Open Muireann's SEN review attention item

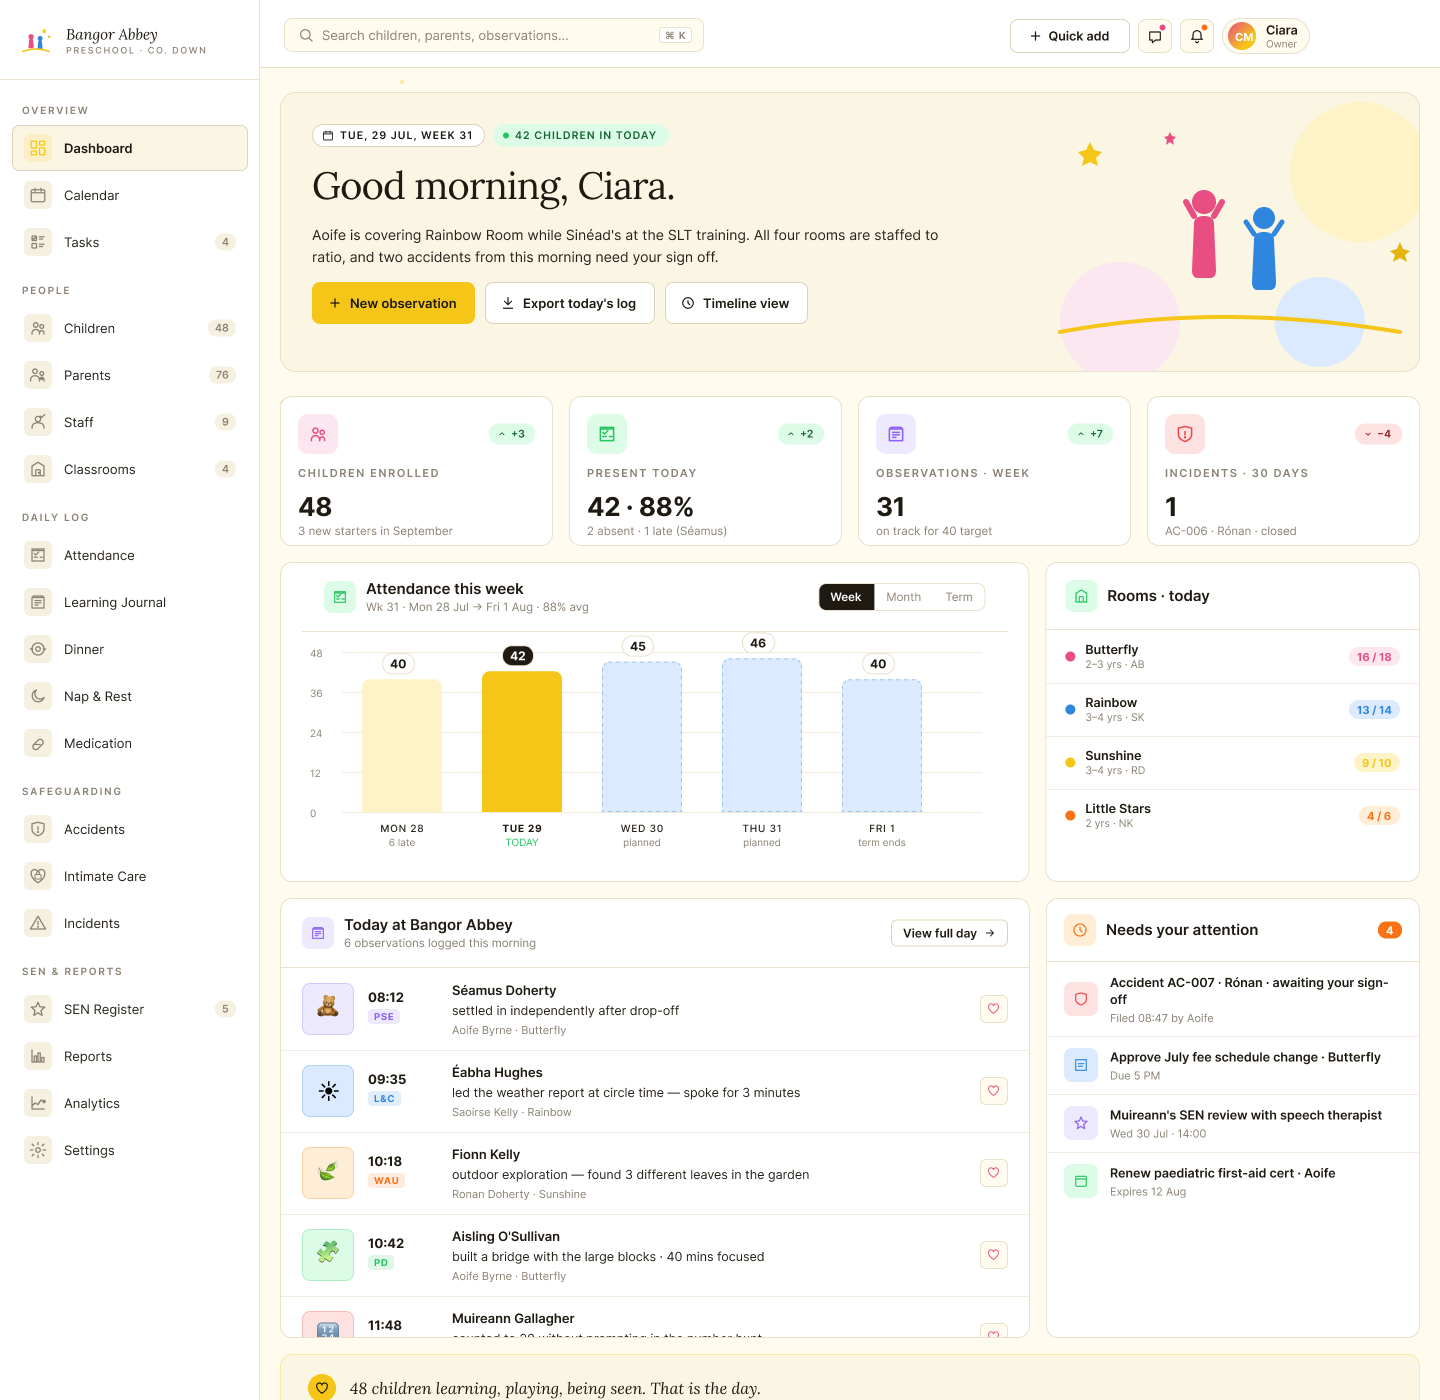1233,1123
